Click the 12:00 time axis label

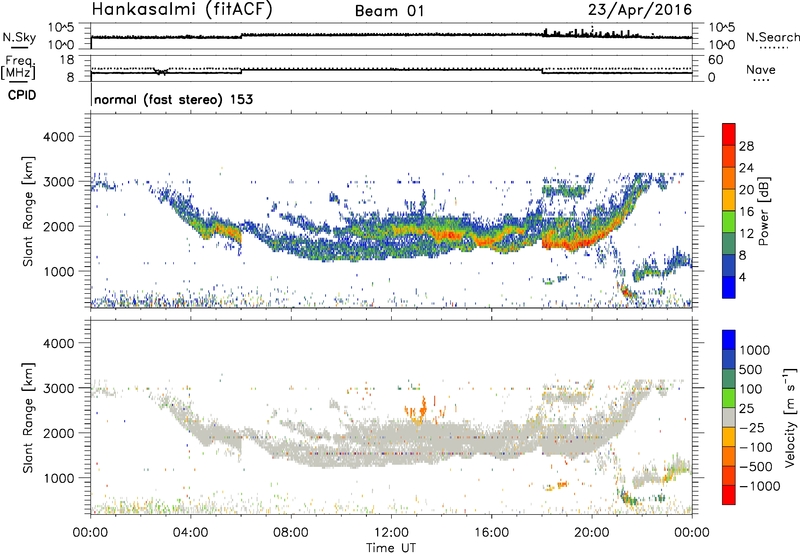(391, 533)
